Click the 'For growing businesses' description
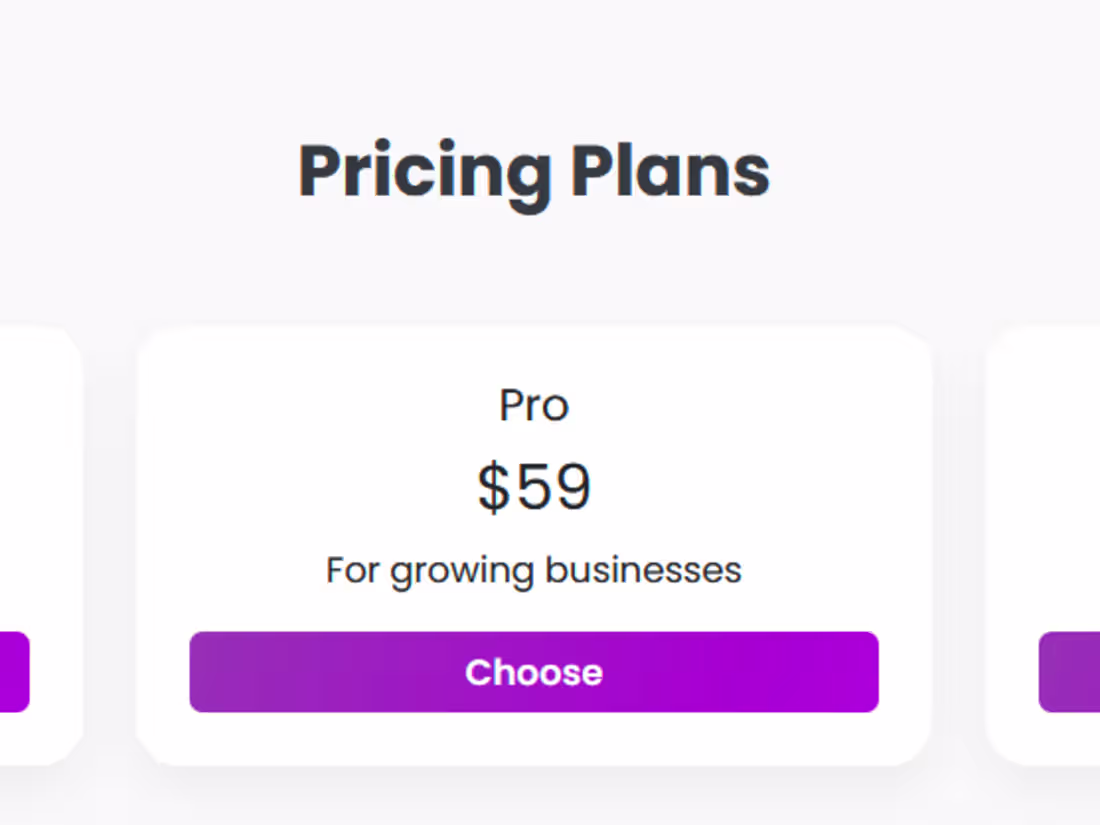The height and width of the screenshot is (825, 1100). 534,570
